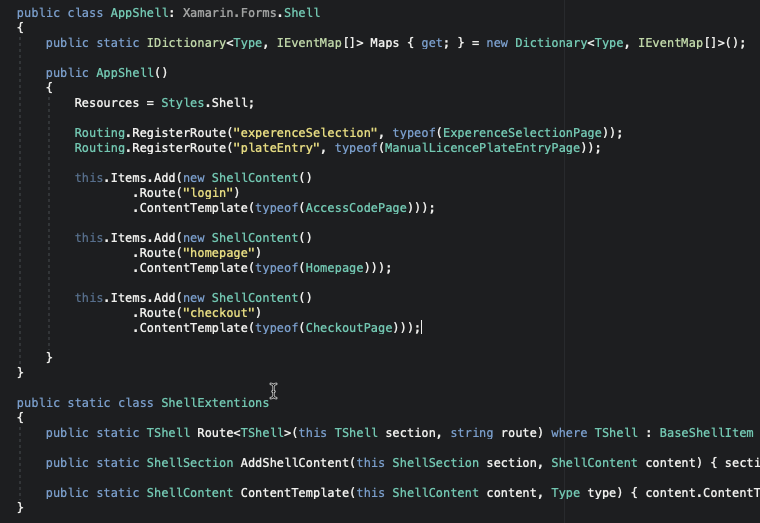This screenshot has width=760, height=523.
Task: Click the 'Route<TShell>' method declaration name
Action: click(244, 433)
